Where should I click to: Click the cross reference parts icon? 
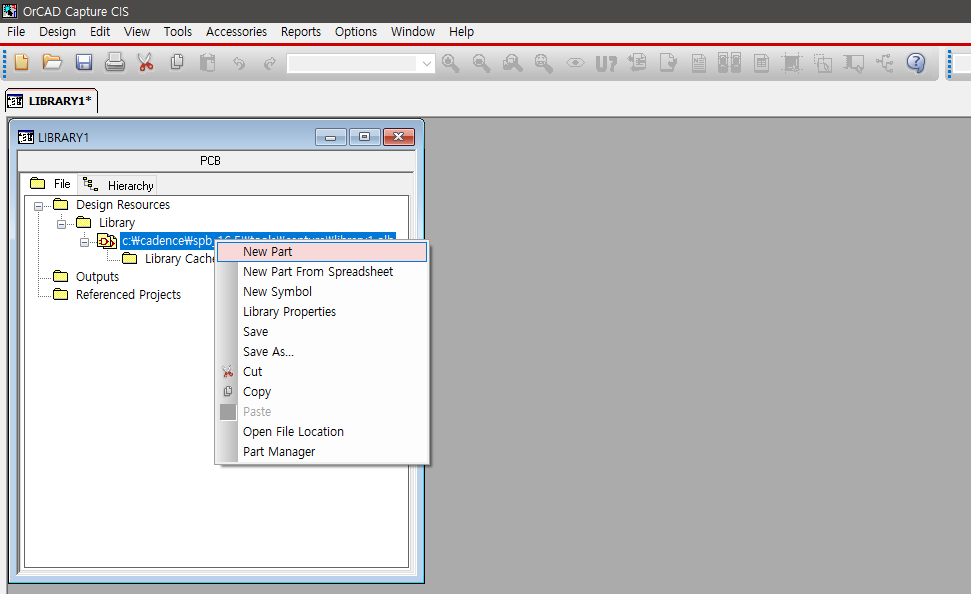point(729,63)
